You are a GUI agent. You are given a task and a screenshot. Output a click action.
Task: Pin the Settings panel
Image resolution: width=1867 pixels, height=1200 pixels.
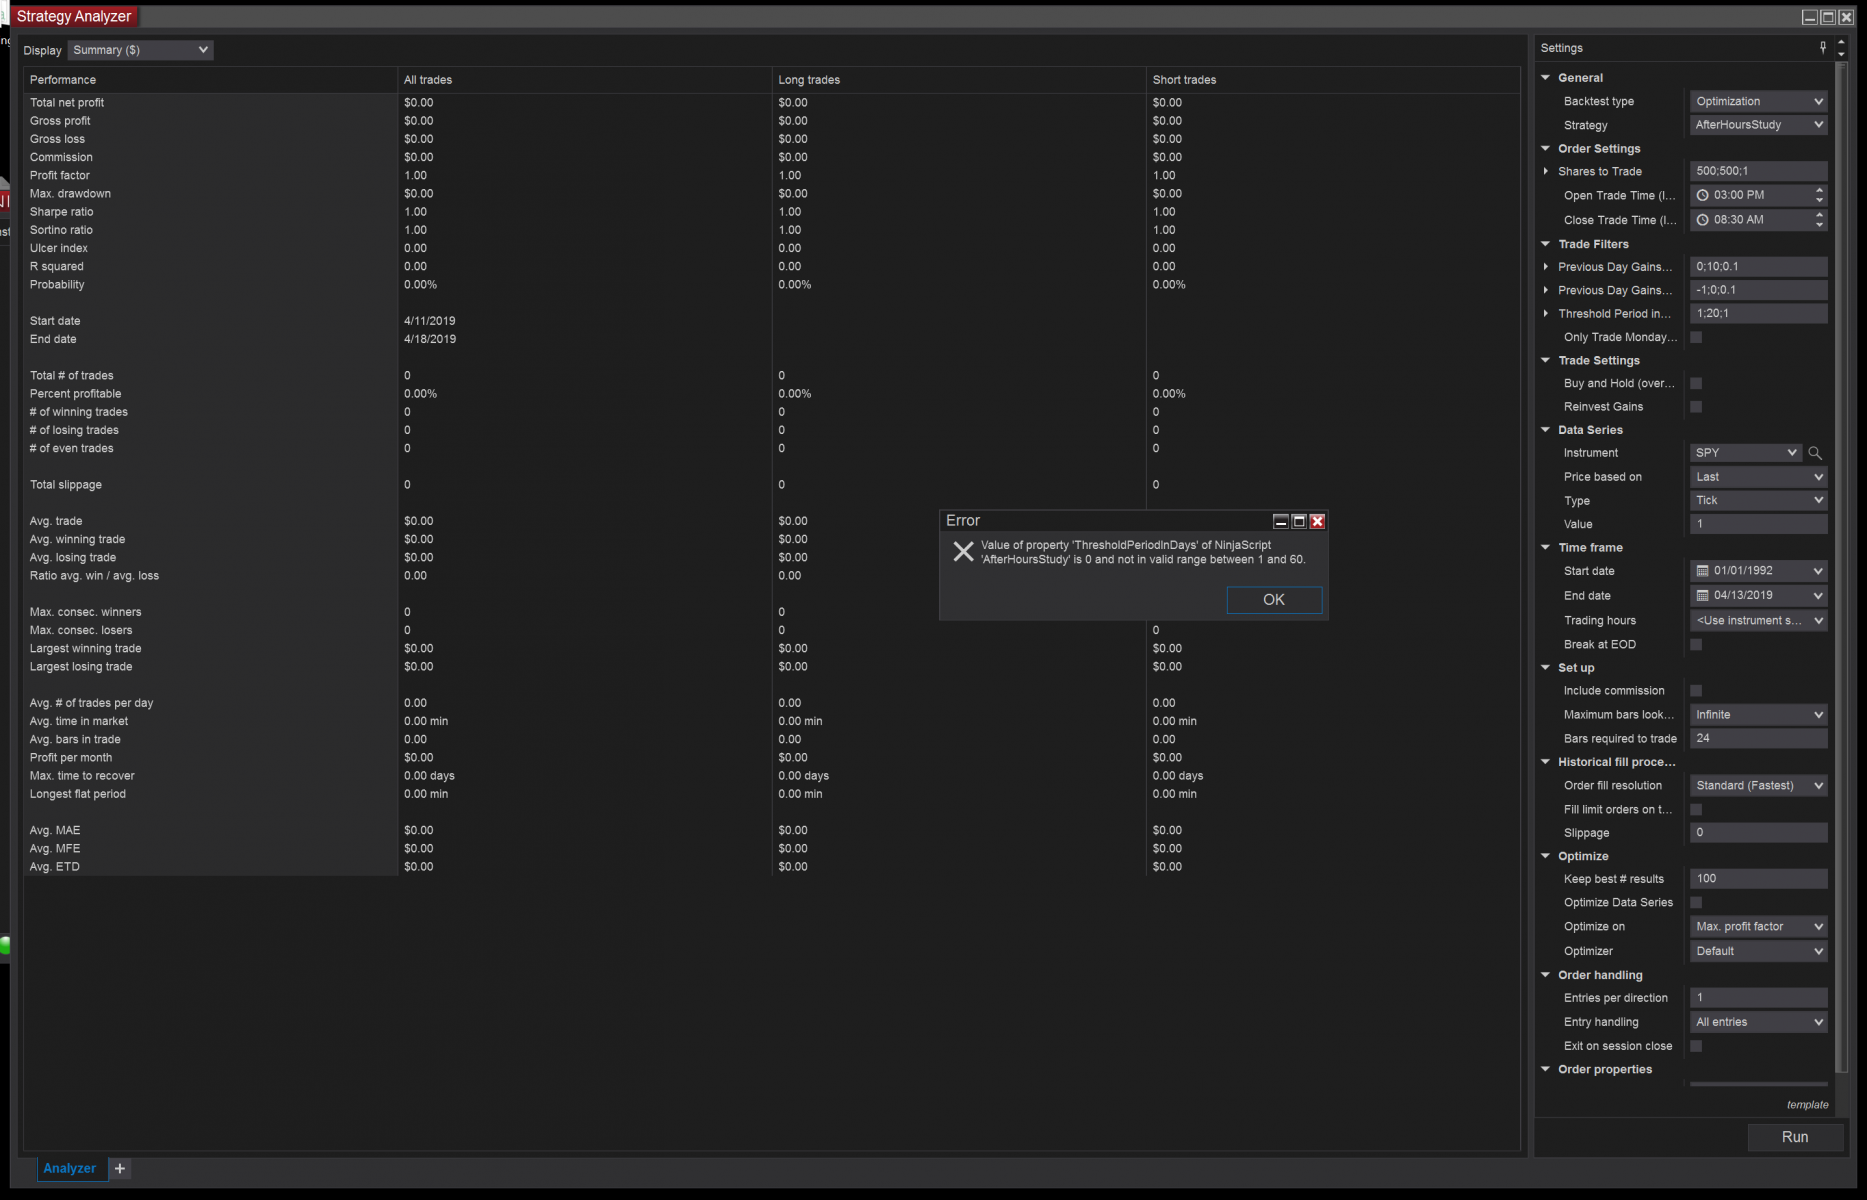coord(1823,47)
